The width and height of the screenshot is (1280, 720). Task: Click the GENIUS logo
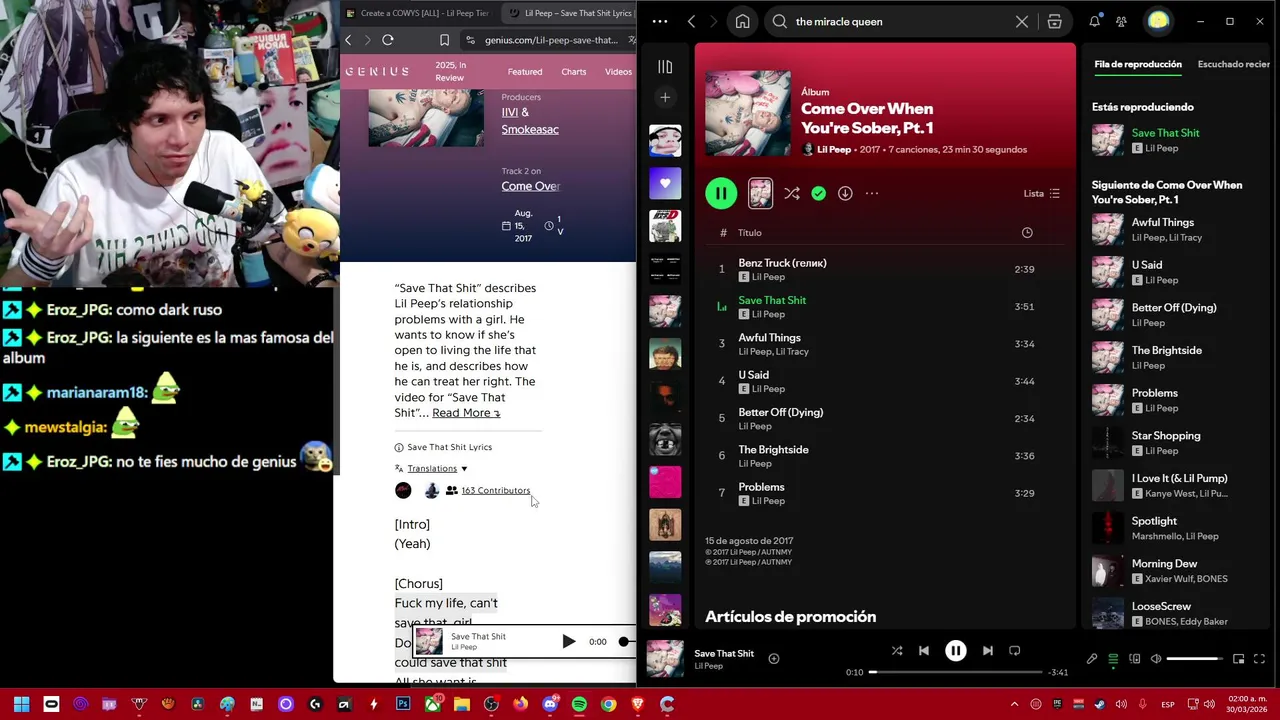coord(377,72)
